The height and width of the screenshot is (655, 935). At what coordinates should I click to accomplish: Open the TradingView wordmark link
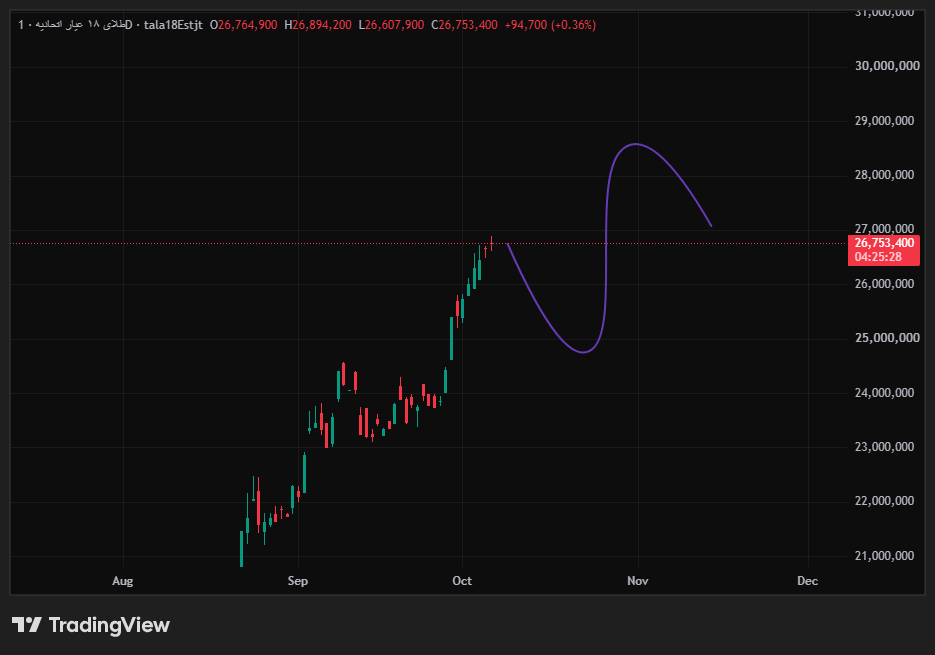(109, 625)
